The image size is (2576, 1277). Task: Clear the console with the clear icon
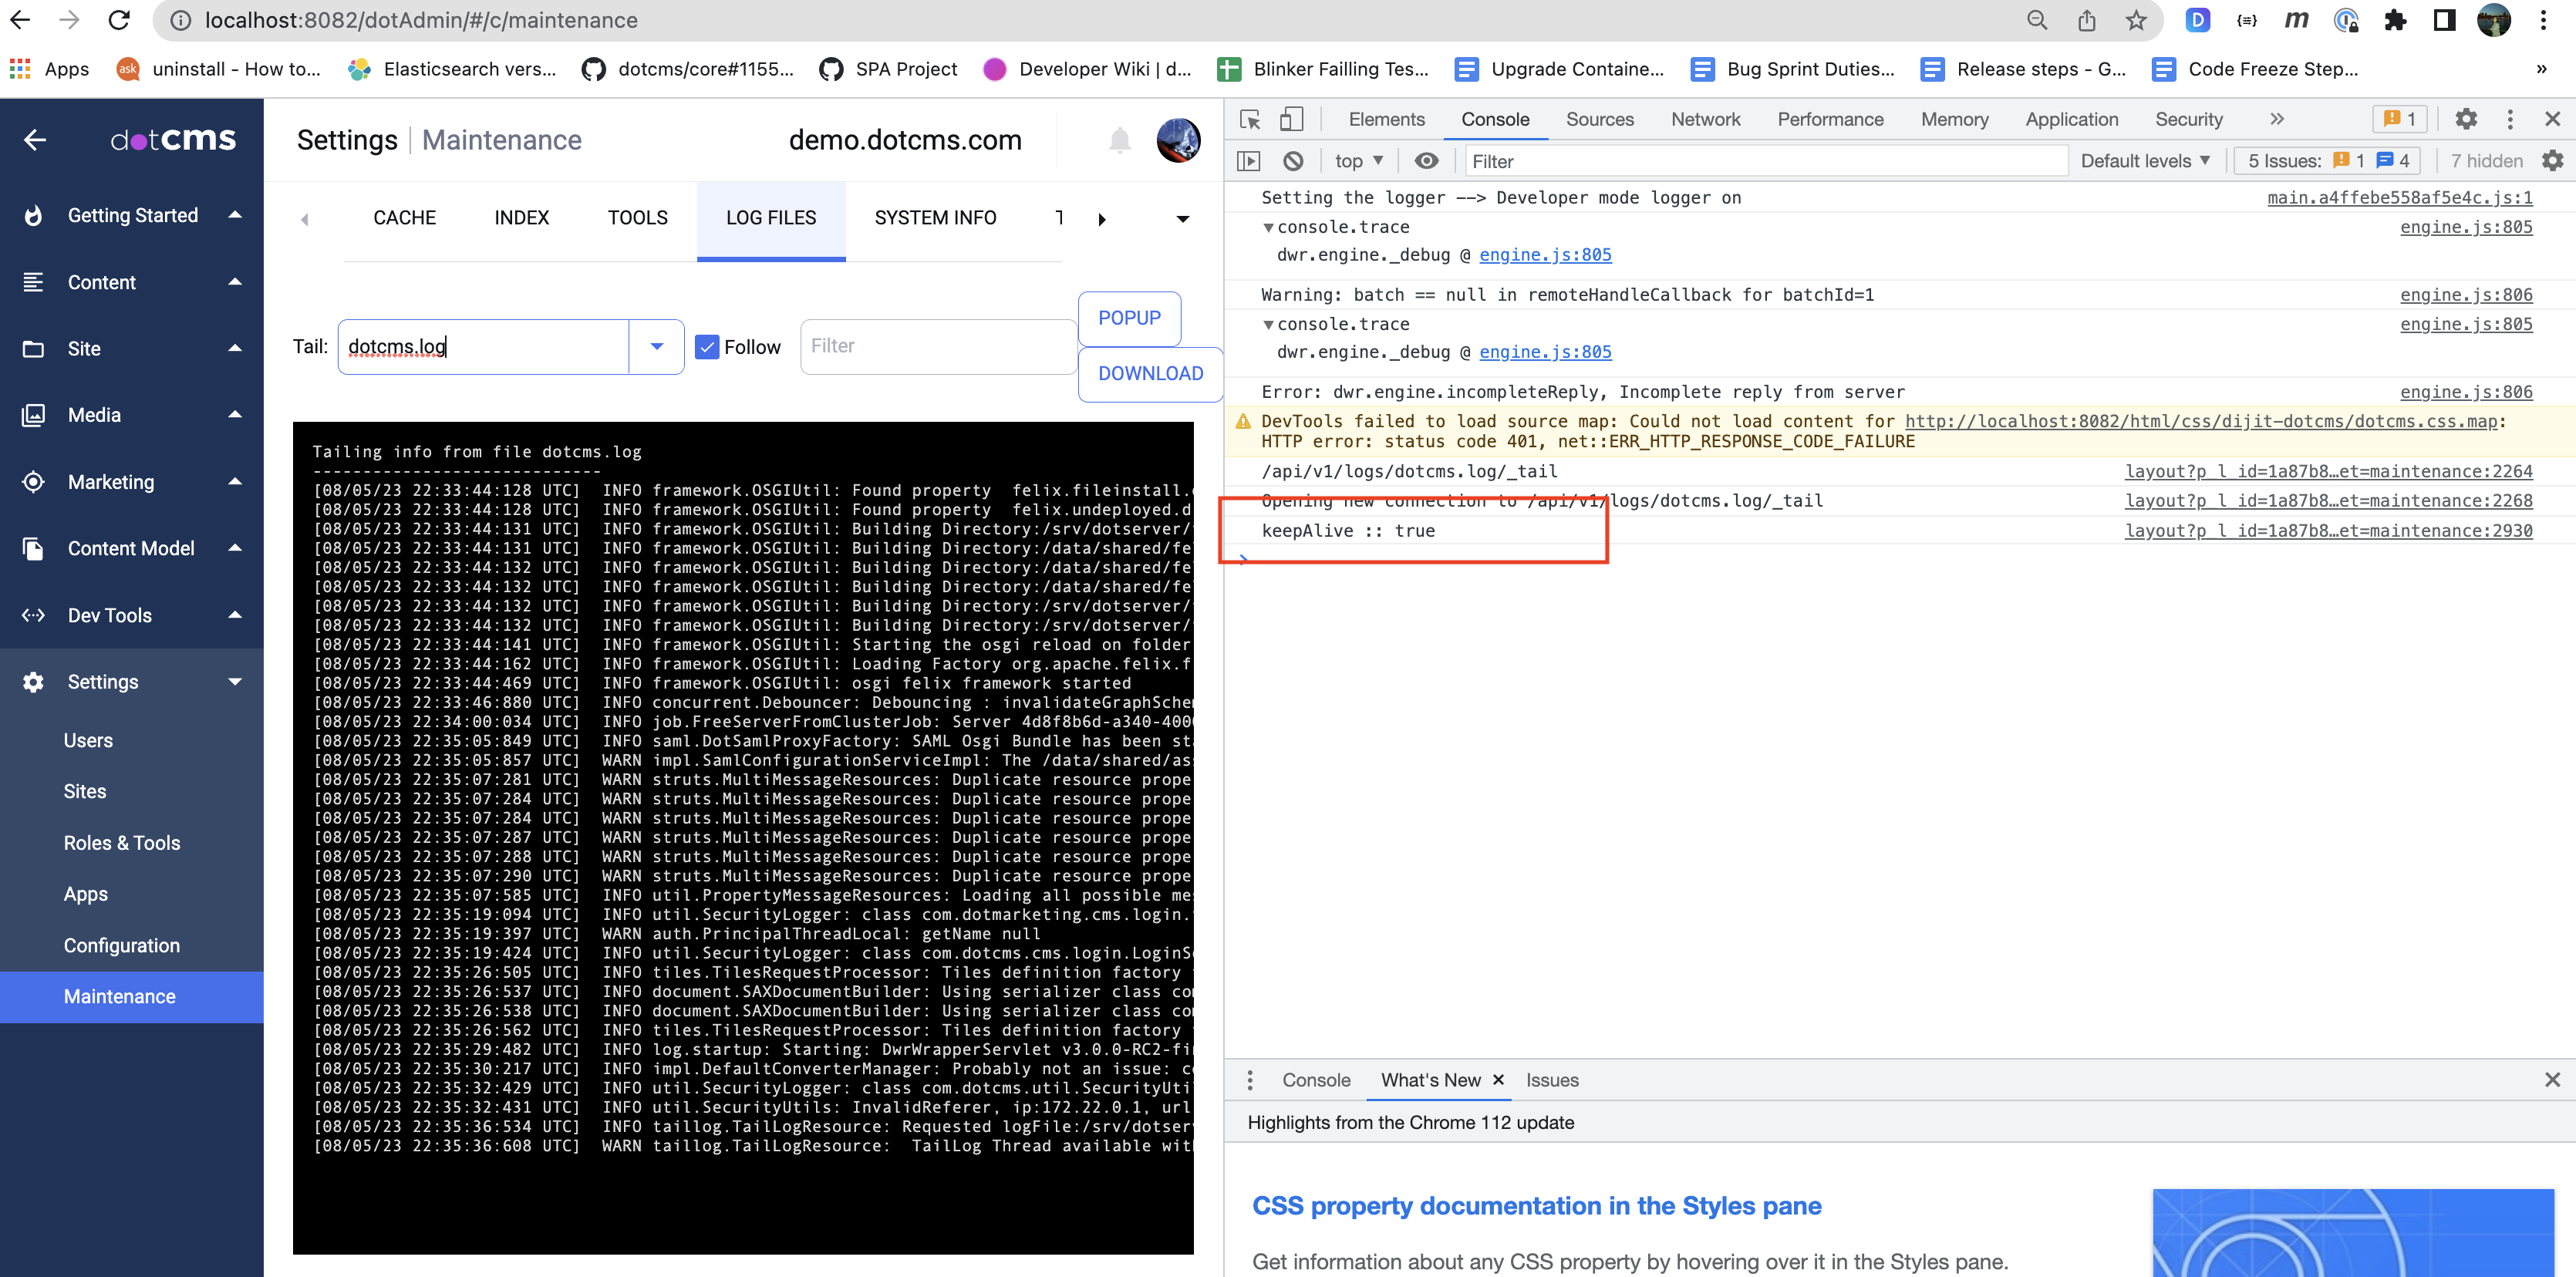click(1294, 160)
